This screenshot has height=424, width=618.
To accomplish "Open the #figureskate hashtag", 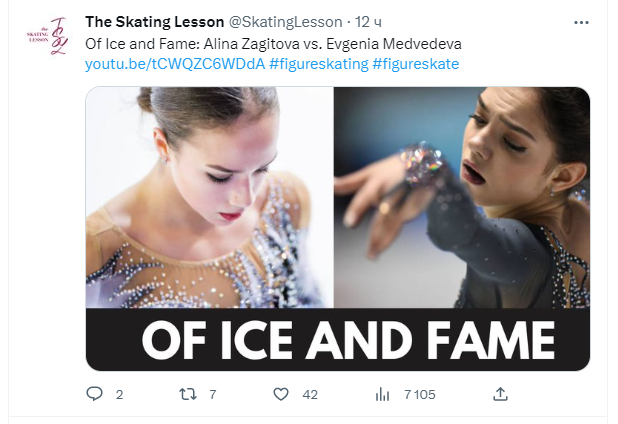I will pos(416,63).
